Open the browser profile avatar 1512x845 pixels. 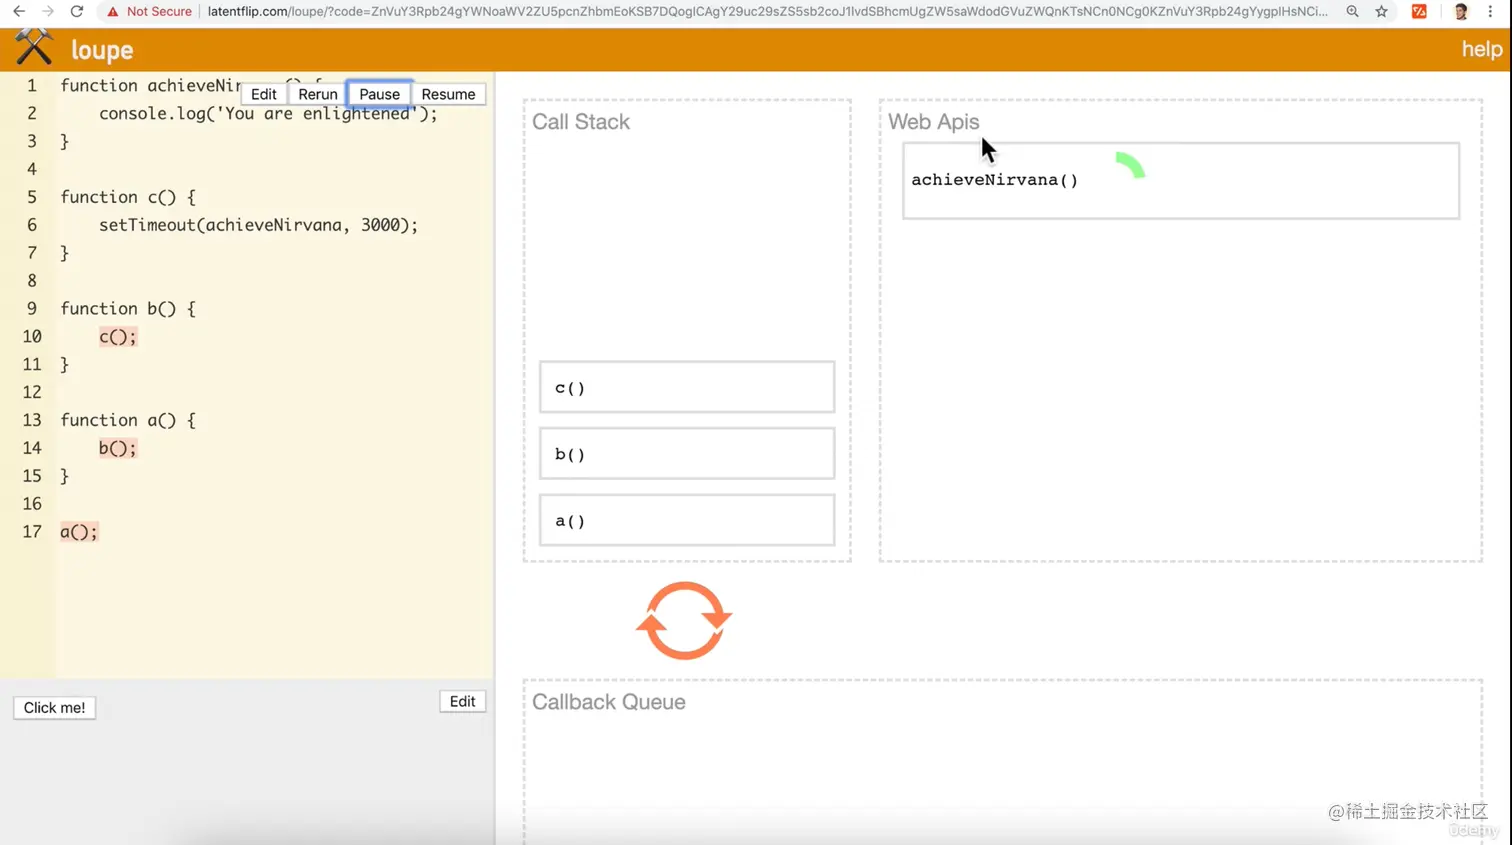click(1461, 12)
